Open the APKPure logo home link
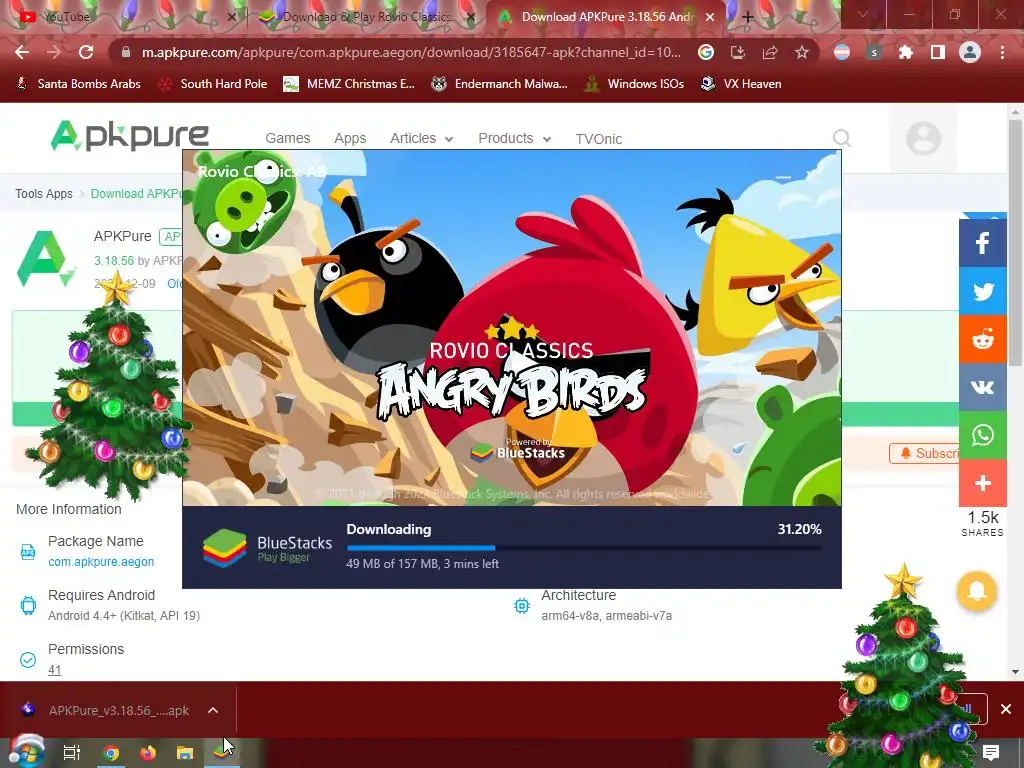The image size is (1024, 768). [129, 136]
